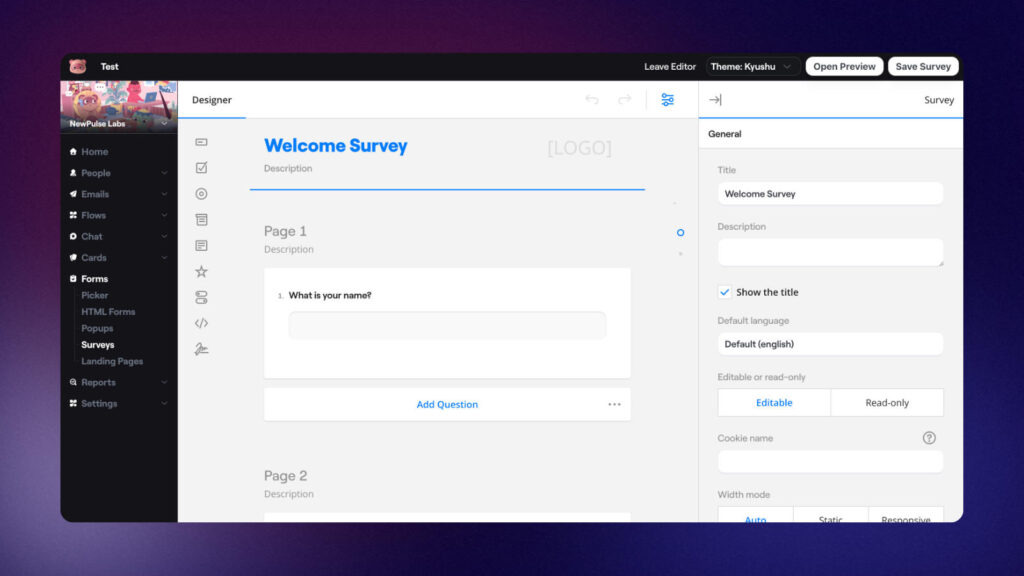1024x576 pixels.
Task: Select the single-line text question icon
Action: [x=201, y=141]
